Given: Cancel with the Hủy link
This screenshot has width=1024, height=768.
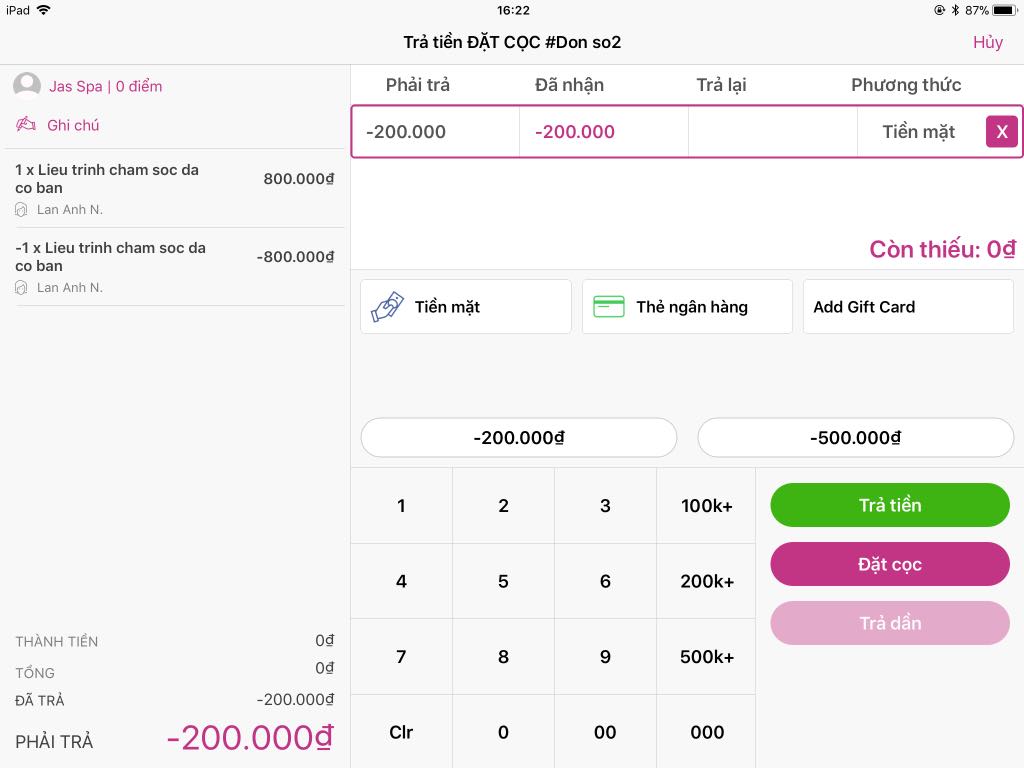Looking at the screenshot, I should 987,42.
